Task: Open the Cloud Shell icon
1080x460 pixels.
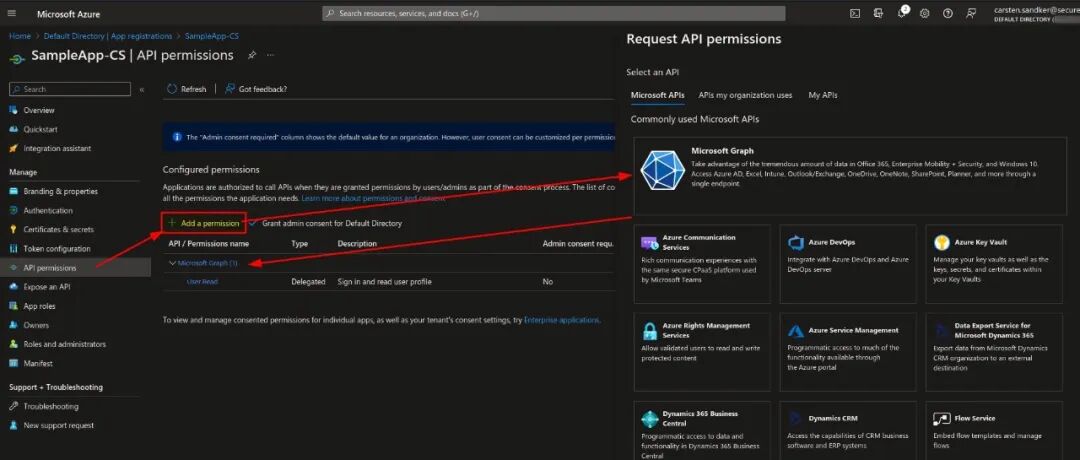Action: (x=855, y=13)
